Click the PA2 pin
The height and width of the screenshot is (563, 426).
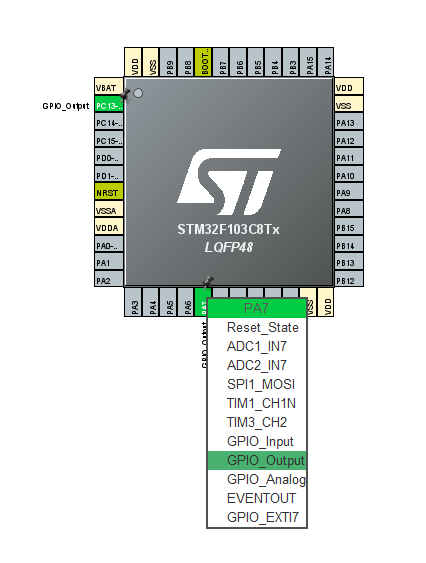click(109, 280)
